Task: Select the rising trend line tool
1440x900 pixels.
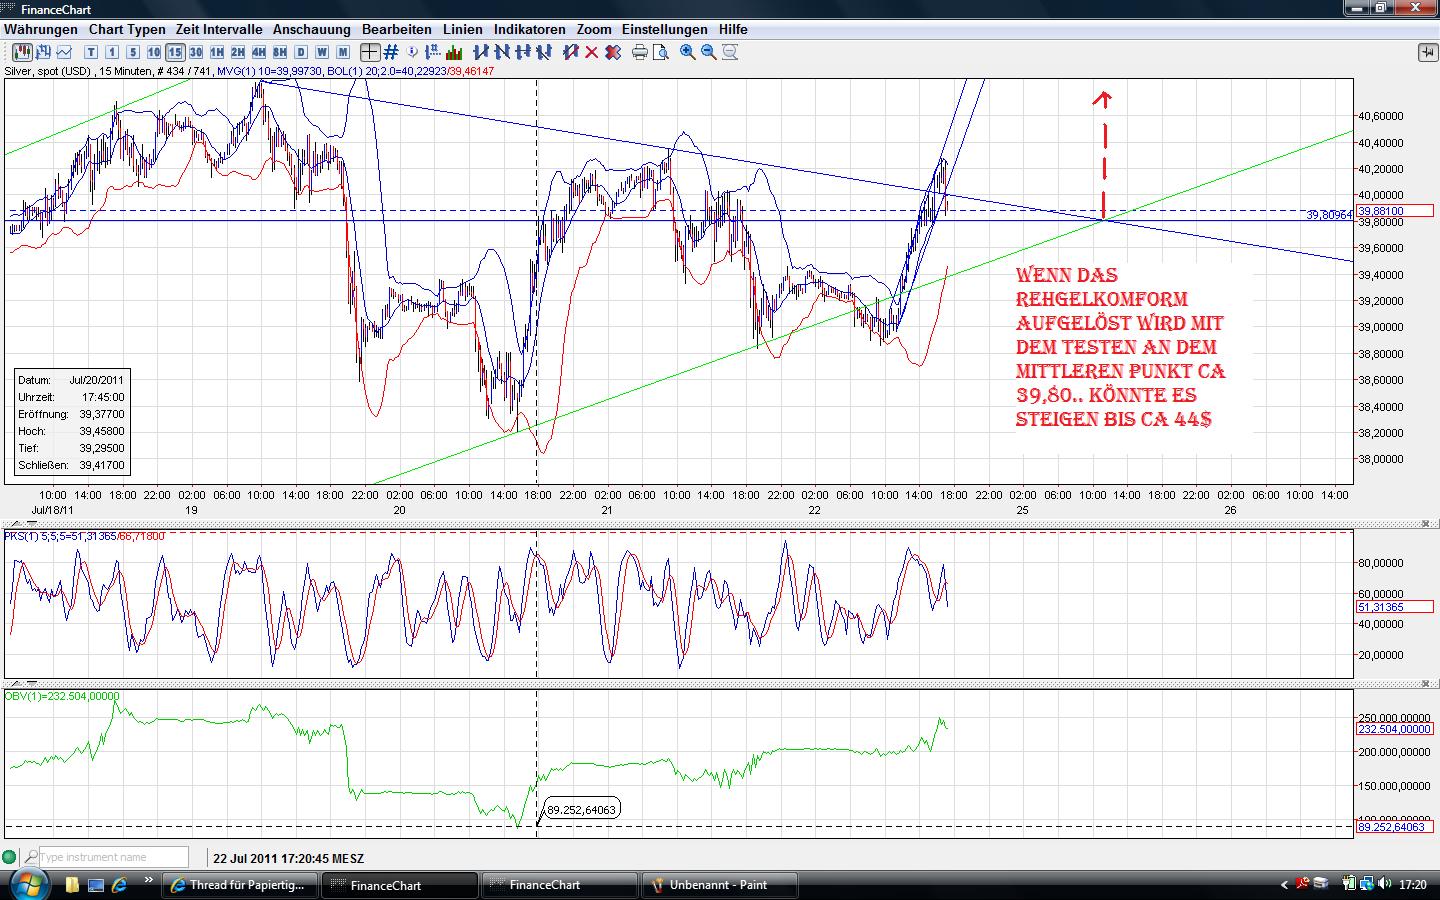Action: pyautogui.click(x=481, y=52)
